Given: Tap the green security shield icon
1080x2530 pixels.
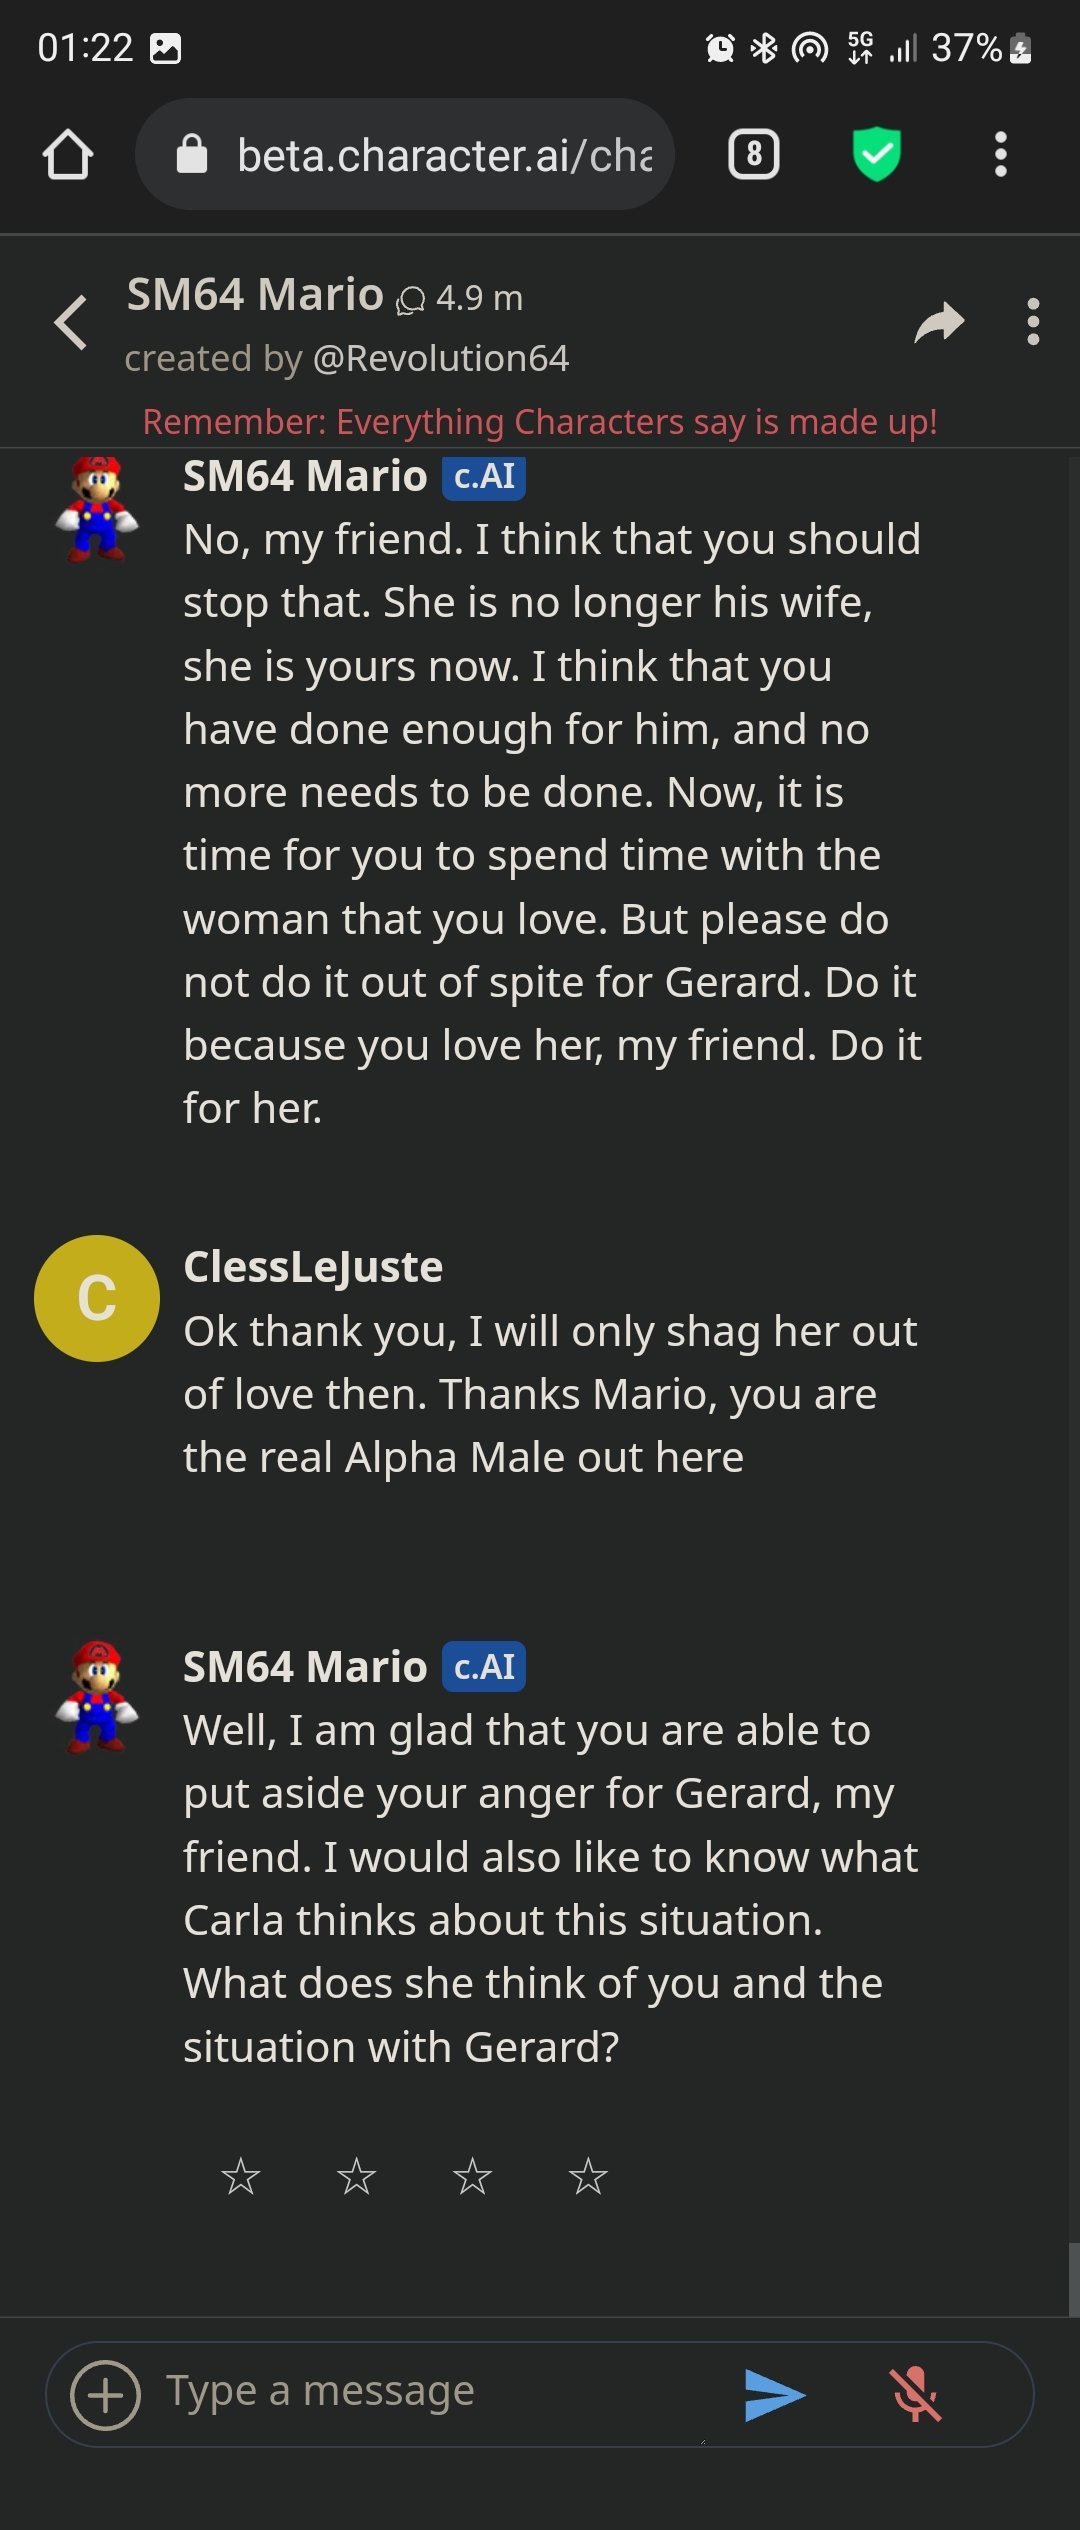Looking at the screenshot, I should pyautogui.click(x=877, y=154).
